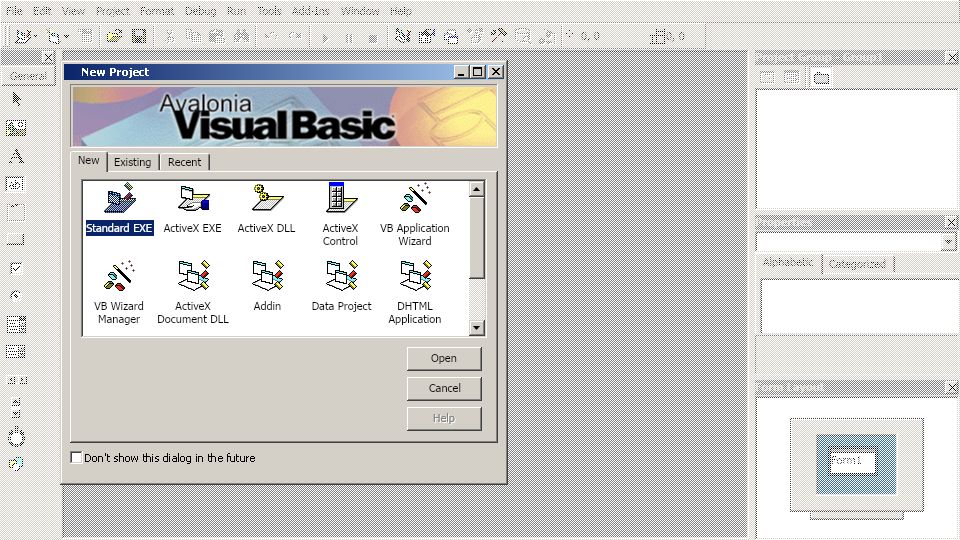Open Project Explorer from the toolbar
This screenshot has height=540, width=960.
tap(403, 37)
